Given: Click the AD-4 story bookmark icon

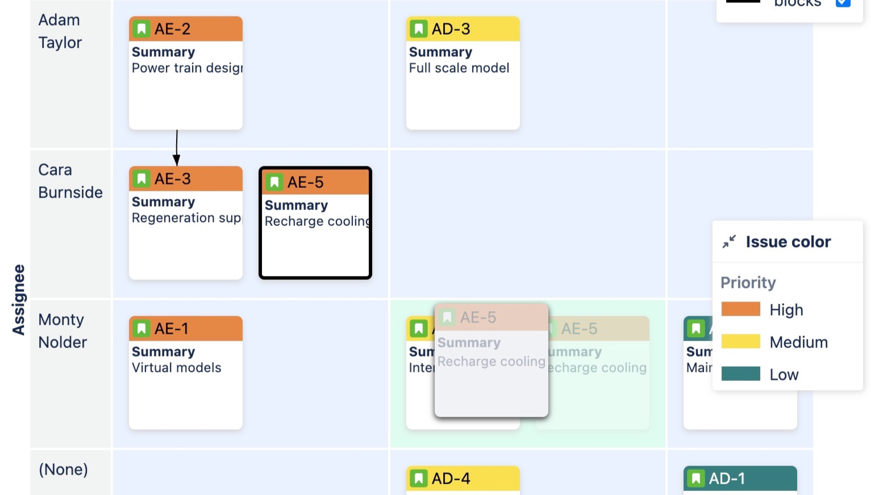Looking at the screenshot, I should 419,479.
